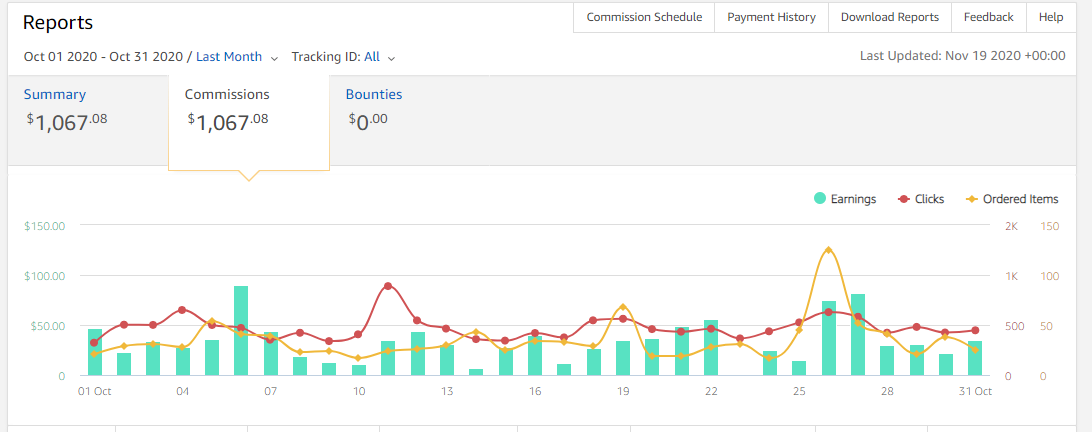This screenshot has width=1092, height=432.
Task: Open the Commission Schedule page
Action: [644, 17]
